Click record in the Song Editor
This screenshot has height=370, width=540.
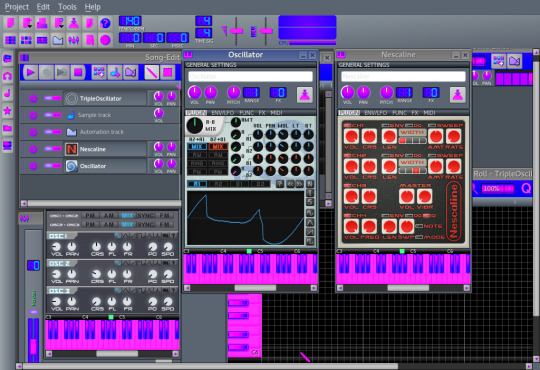pyautogui.click(x=46, y=72)
